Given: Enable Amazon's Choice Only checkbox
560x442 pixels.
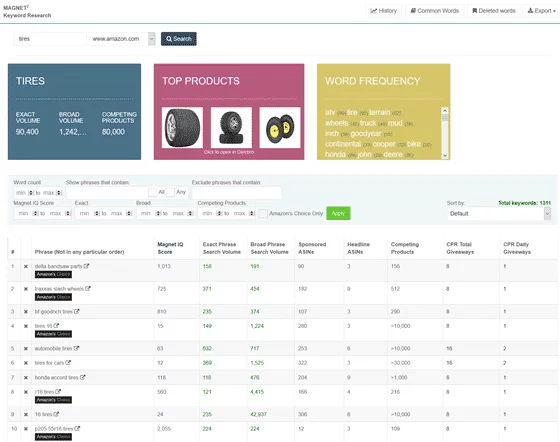Looking at the screenshot, I should tap(263, 214).
